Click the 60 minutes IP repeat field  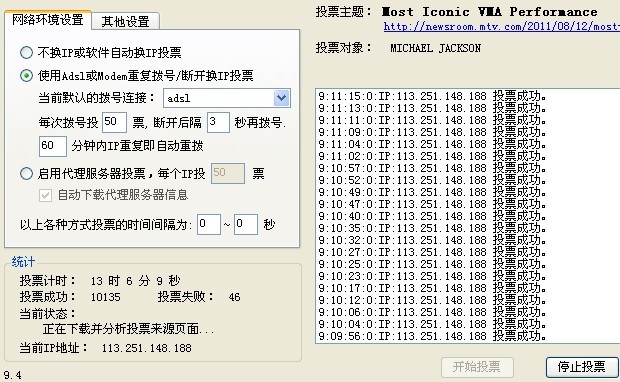click(53, 146)
